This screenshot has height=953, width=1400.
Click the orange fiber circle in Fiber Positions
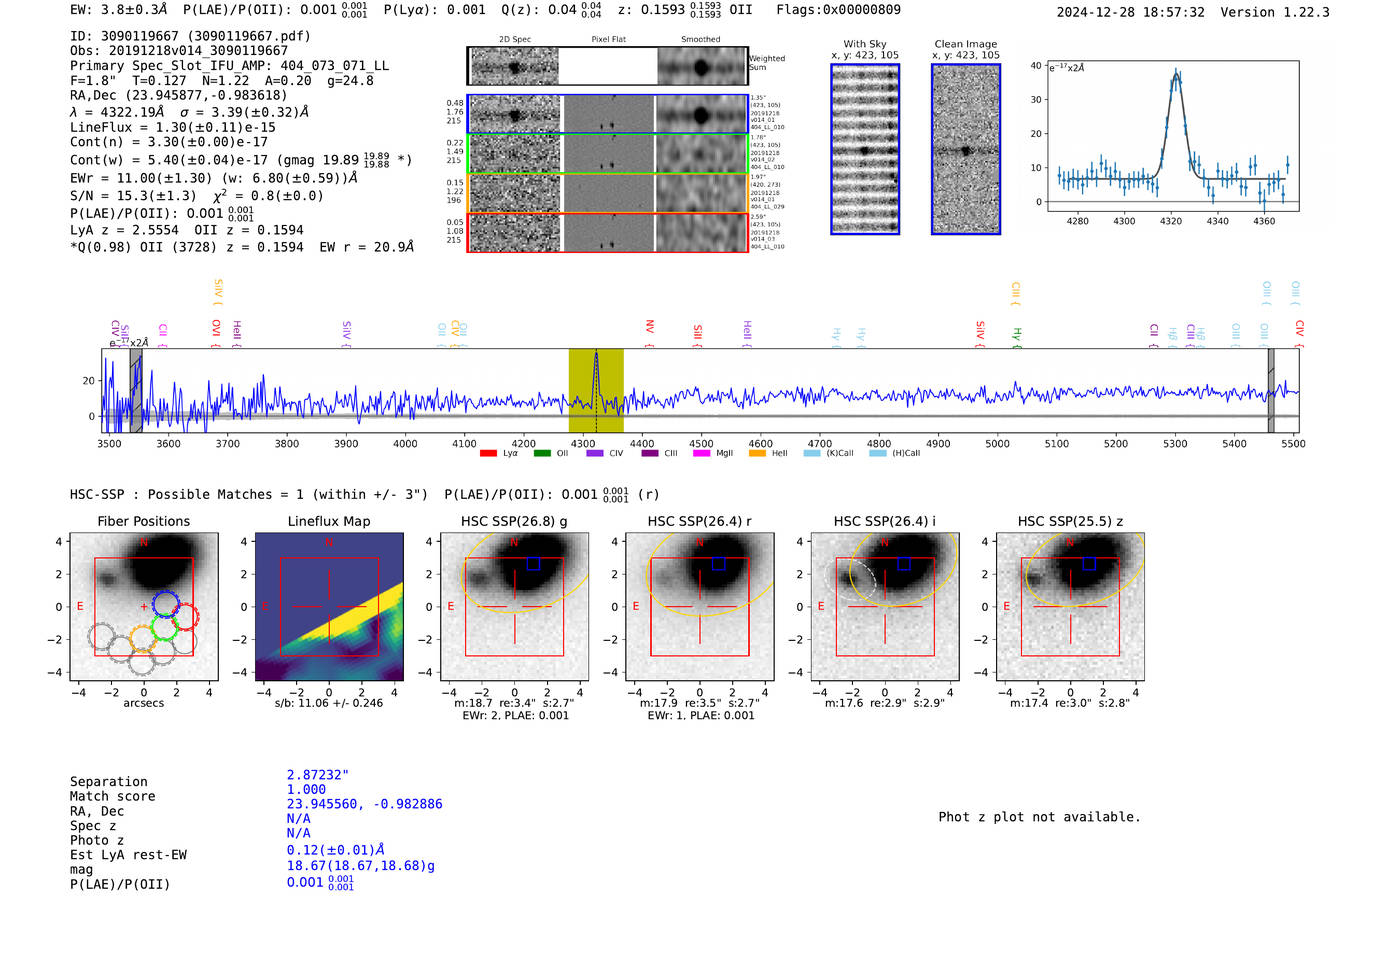(x=143, y=640)
